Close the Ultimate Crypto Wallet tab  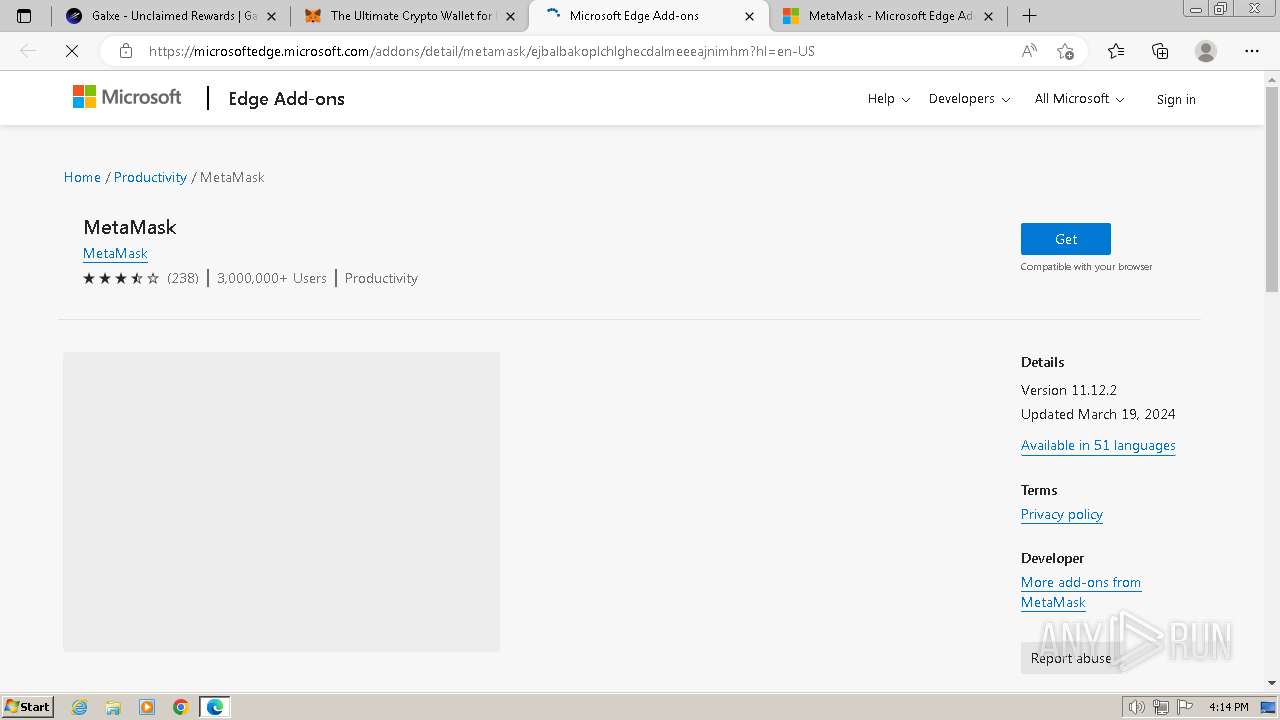point(511,16)
